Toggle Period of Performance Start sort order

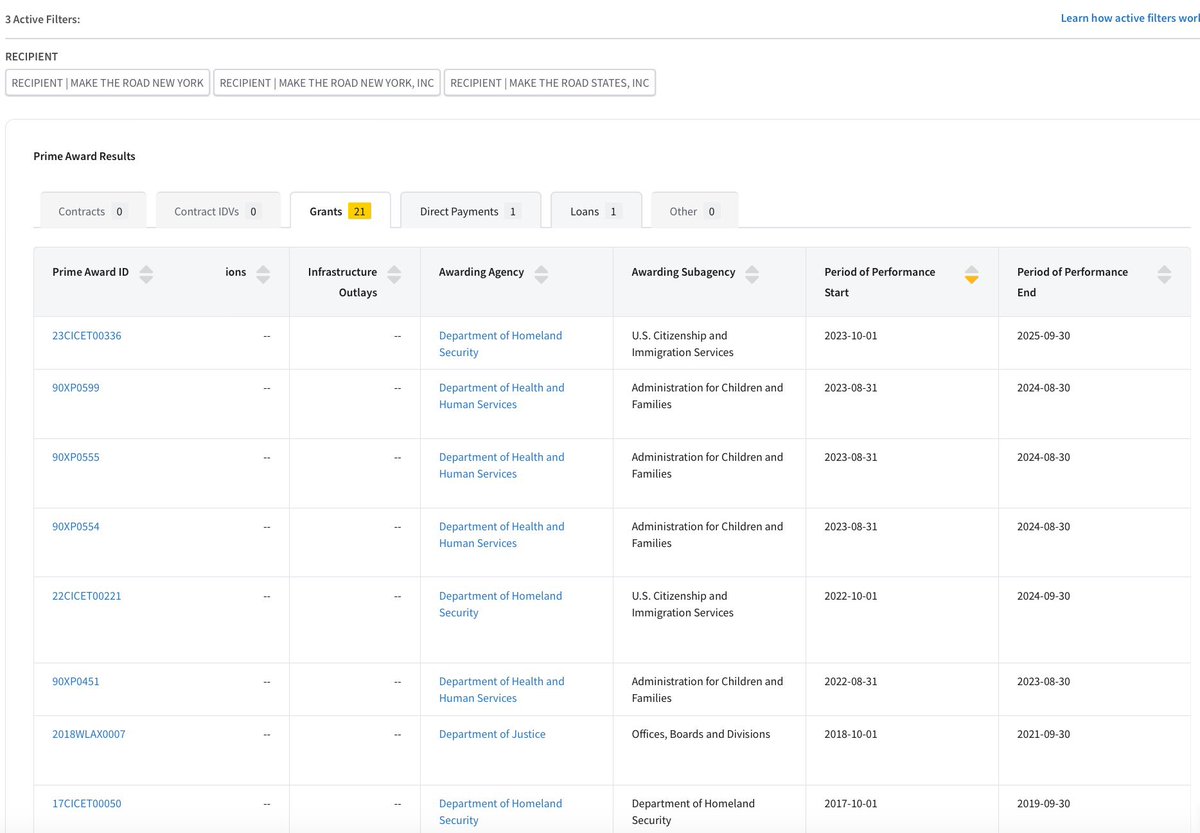(971, 274)
